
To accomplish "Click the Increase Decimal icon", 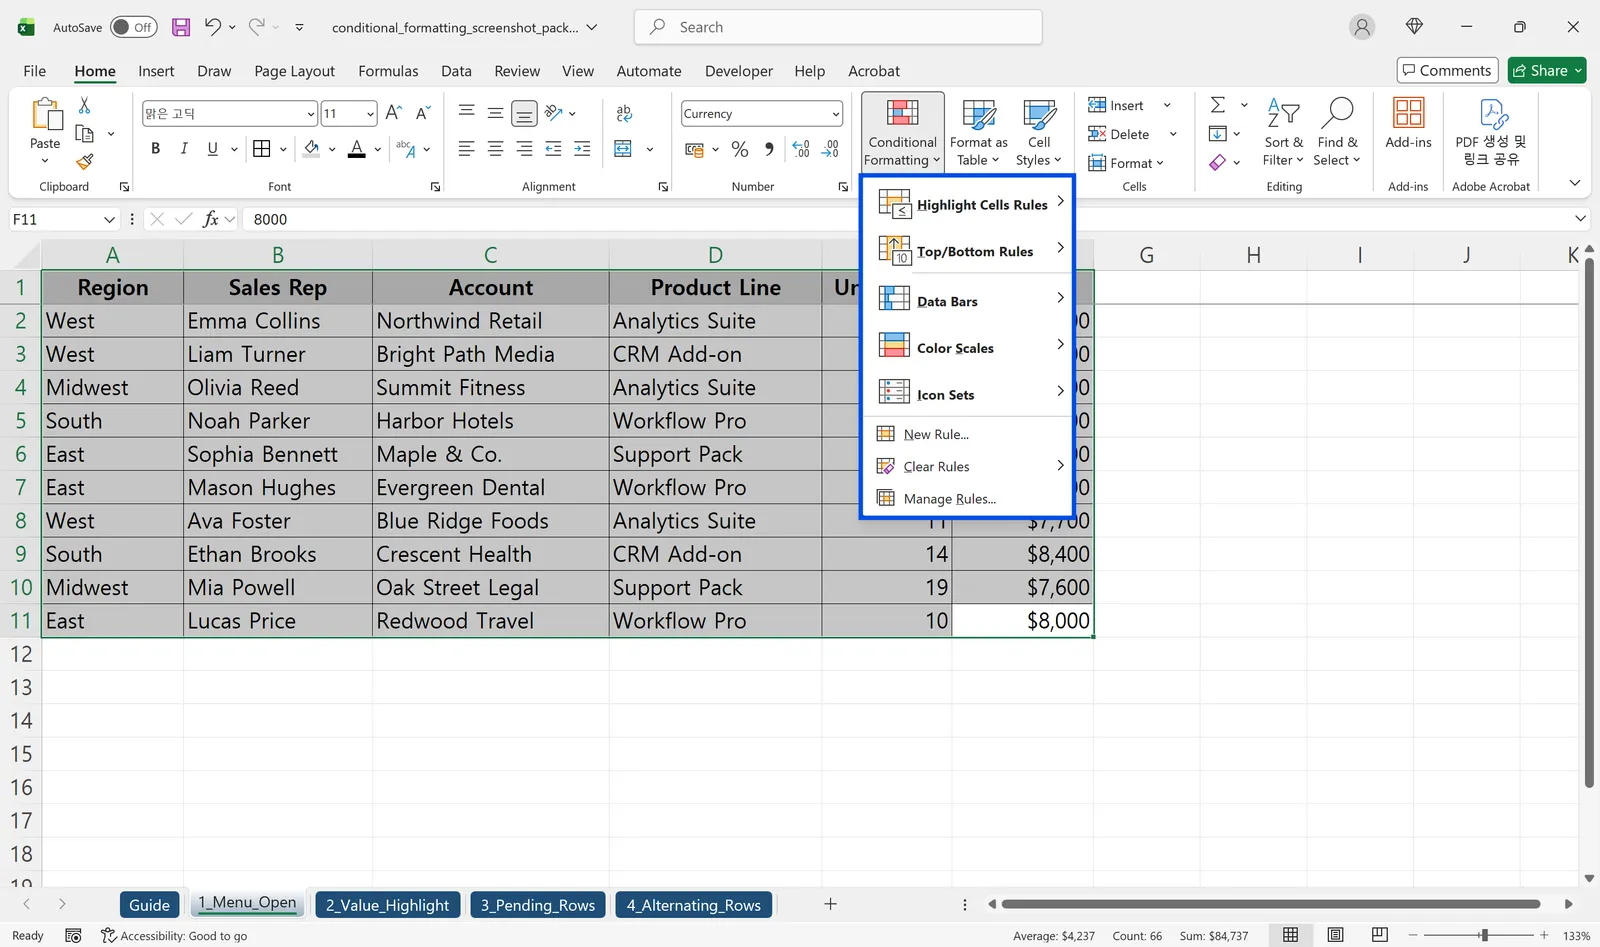I will click(x=801, y=149).
